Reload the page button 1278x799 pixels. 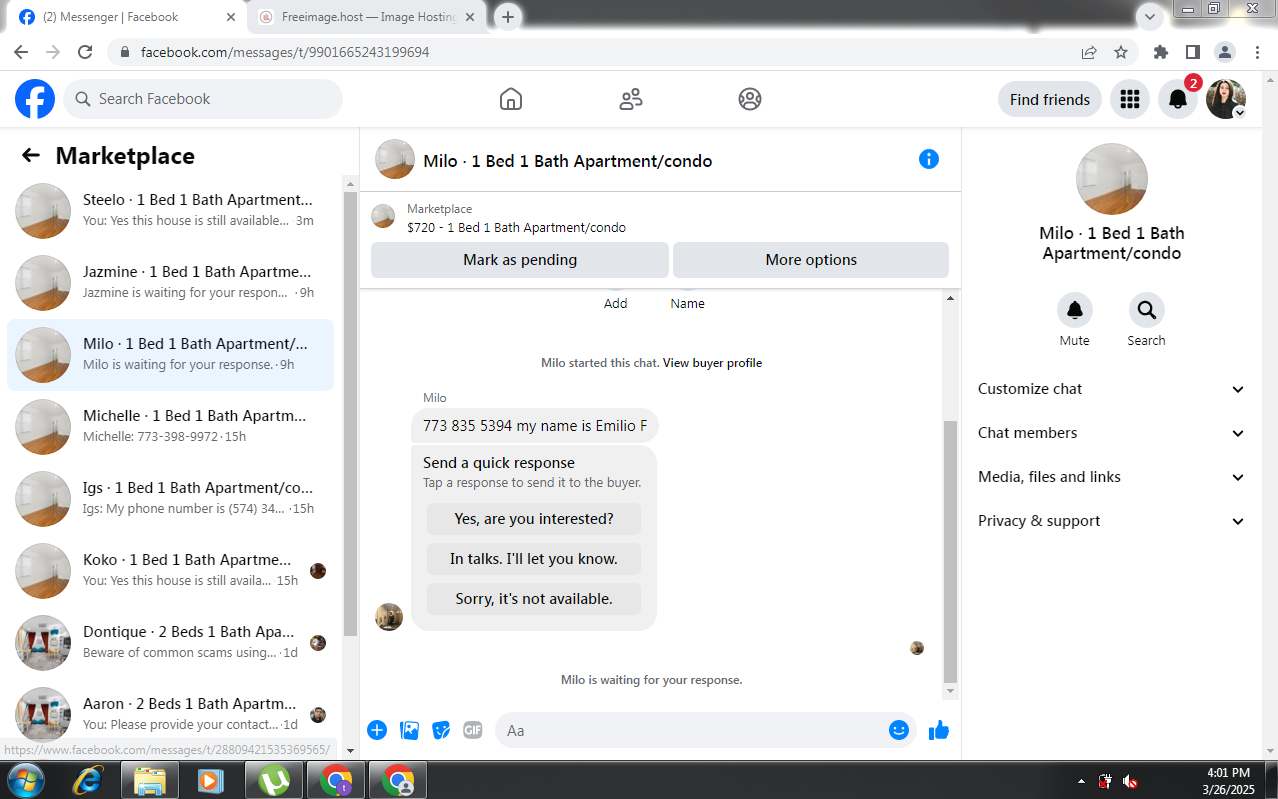coord(85,52)
